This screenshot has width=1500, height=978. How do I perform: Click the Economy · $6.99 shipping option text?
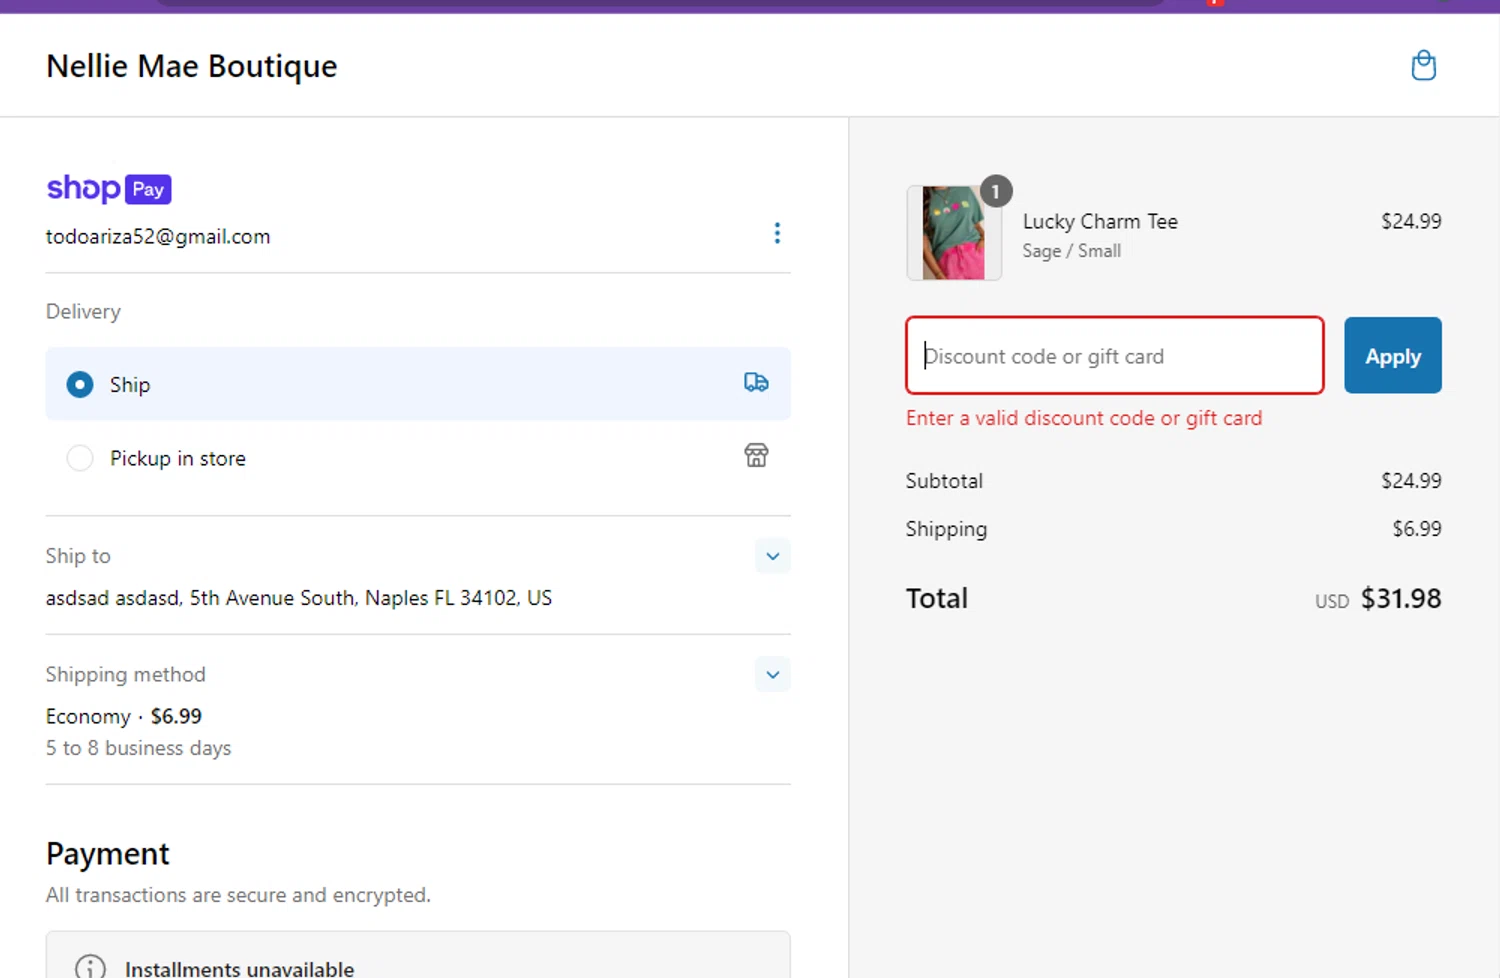tap(124, 716)
